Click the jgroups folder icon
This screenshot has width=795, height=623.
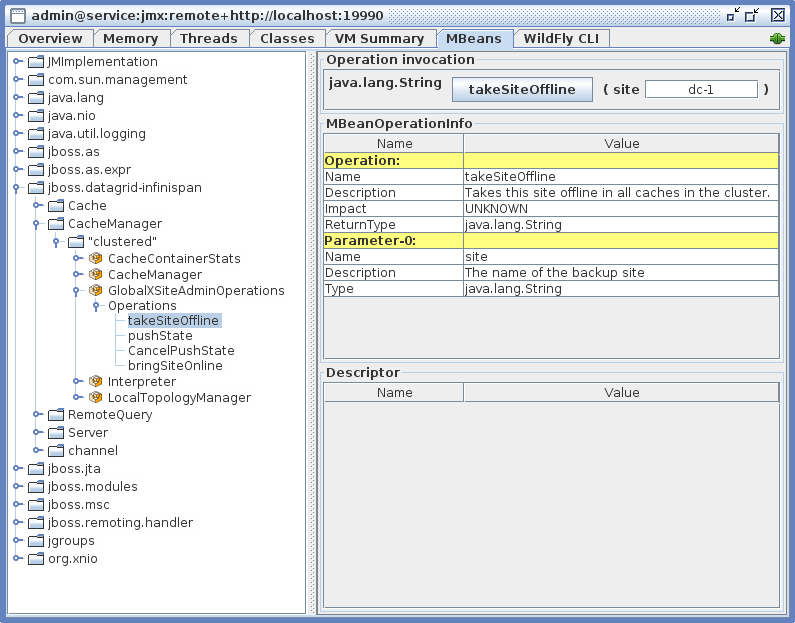(x=35, y=541)
